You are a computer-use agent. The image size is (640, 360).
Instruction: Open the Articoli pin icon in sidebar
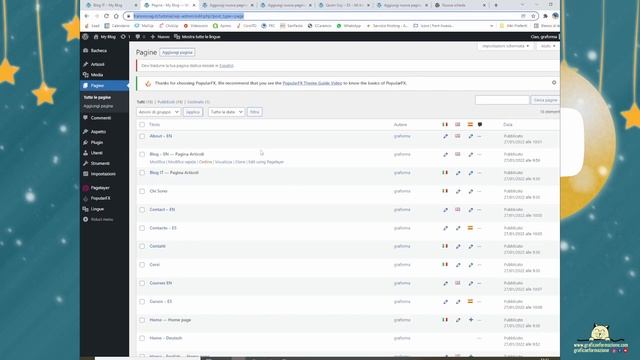(86, 64)
